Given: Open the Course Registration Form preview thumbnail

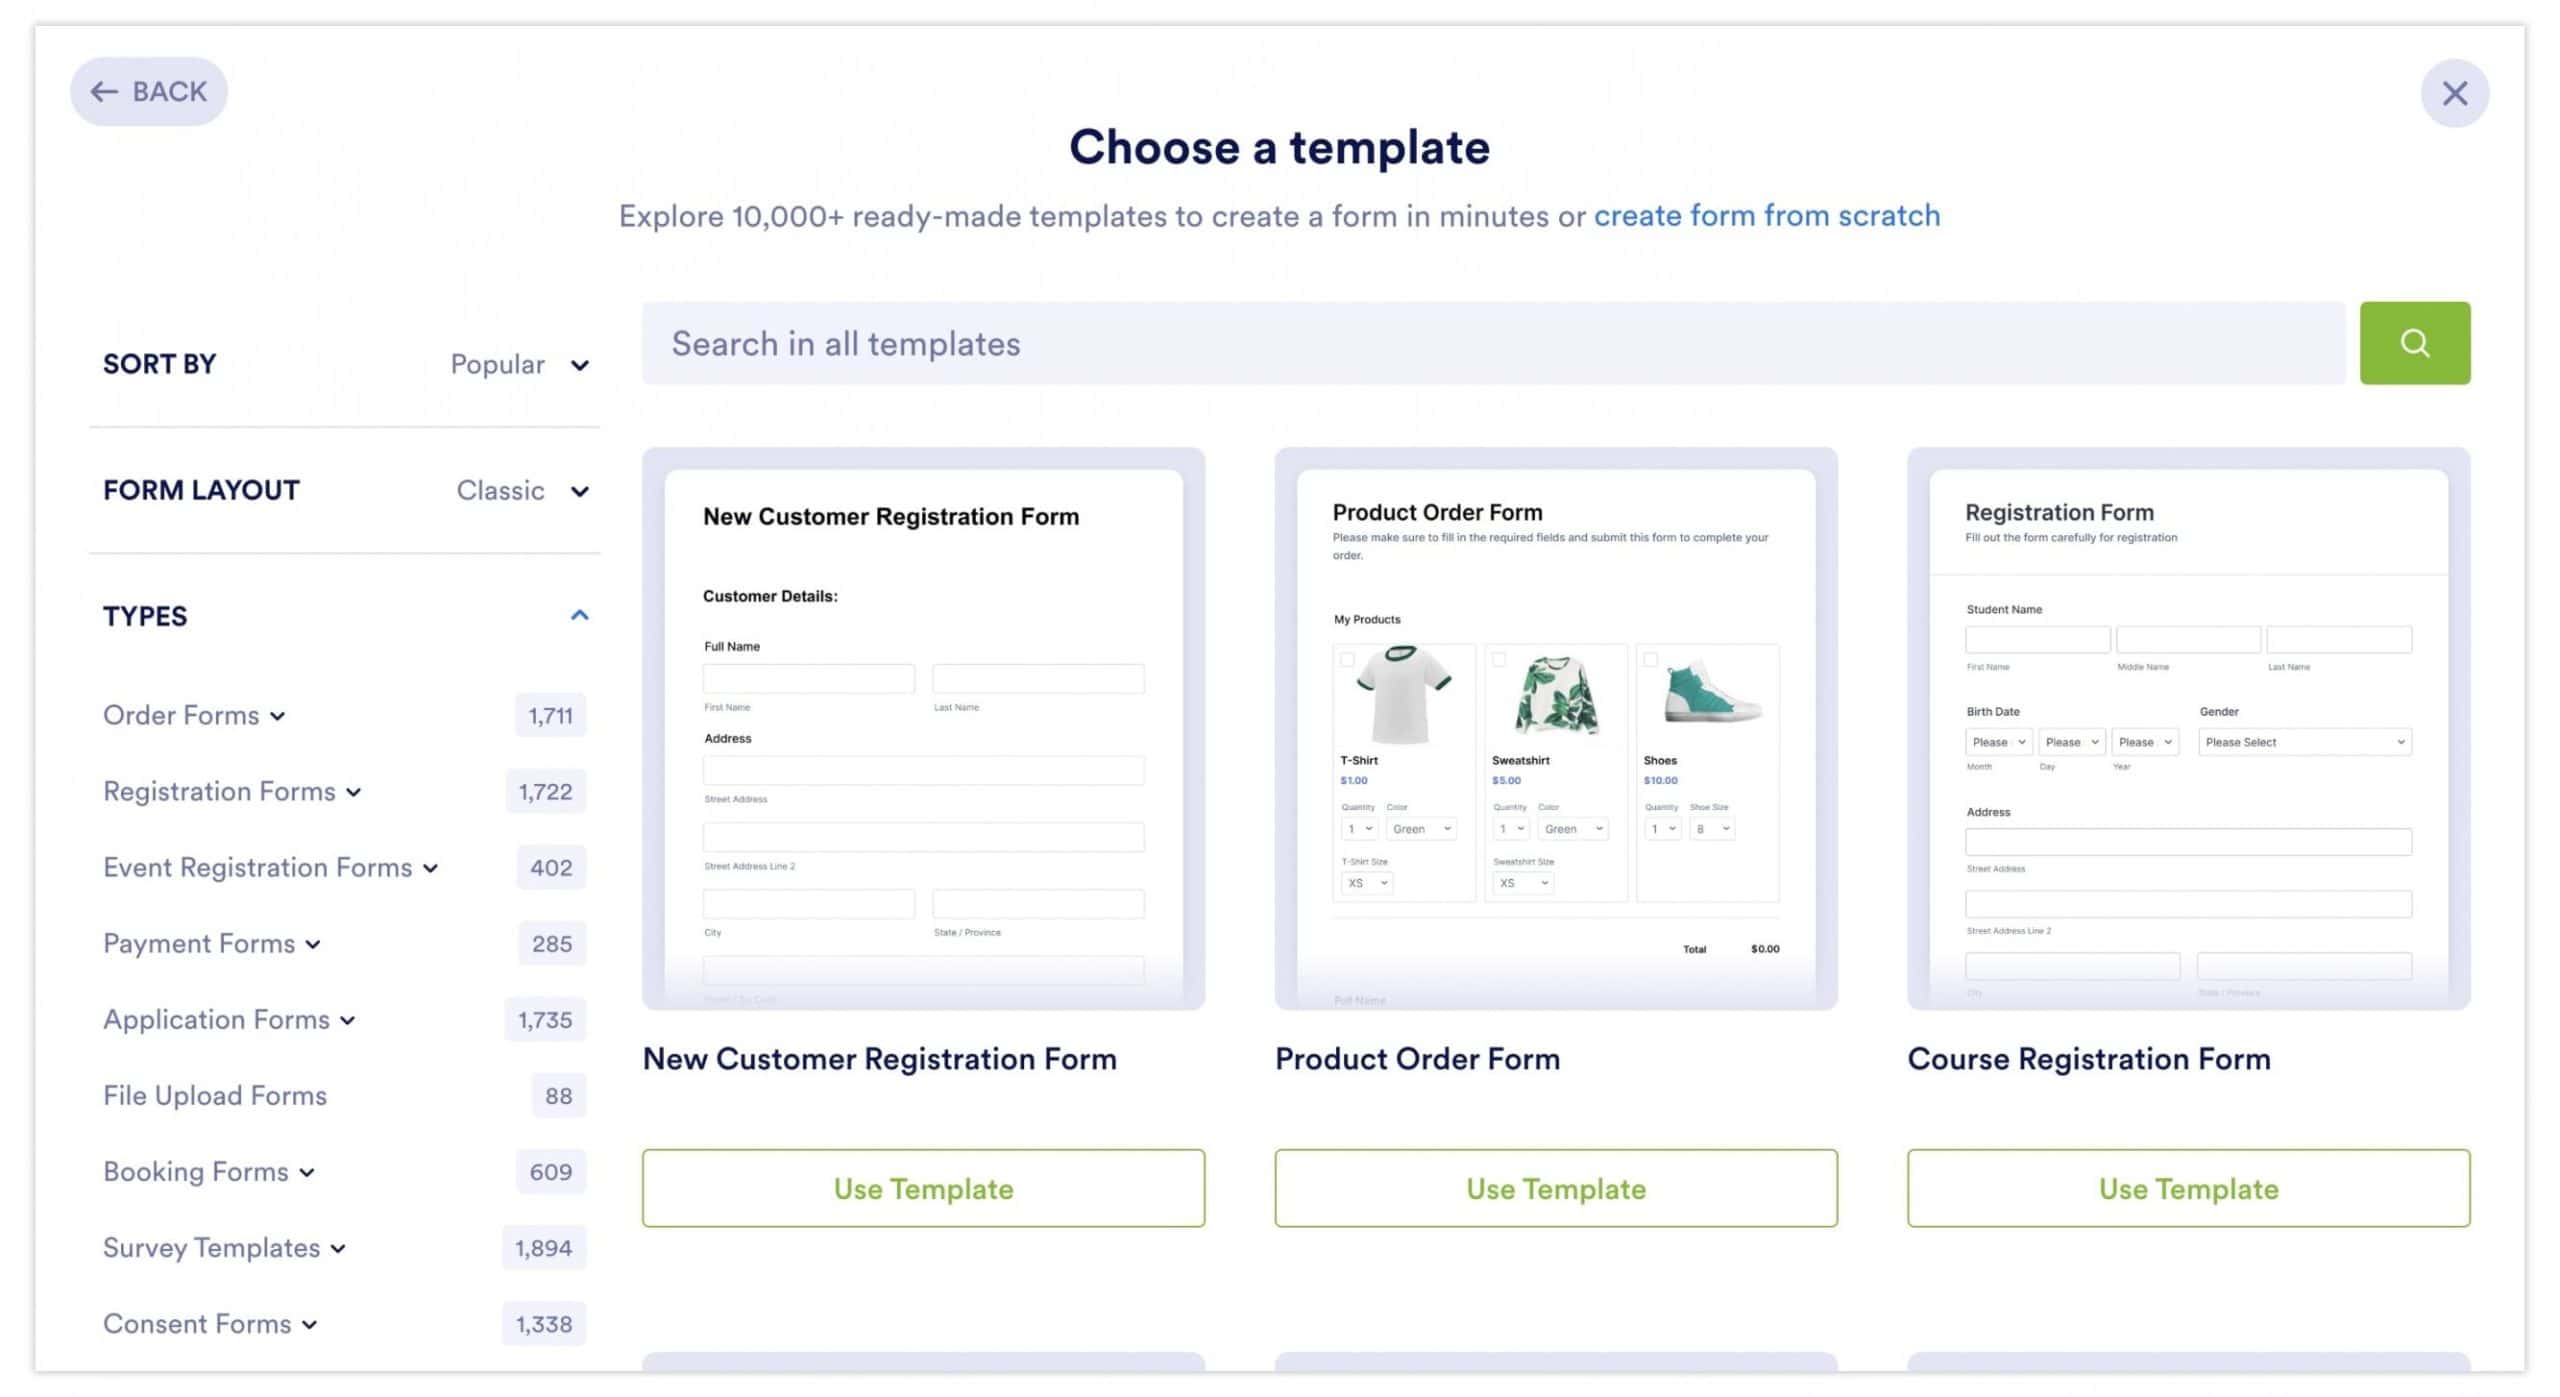Looking at the screenshot, I should pos(2188,728).
